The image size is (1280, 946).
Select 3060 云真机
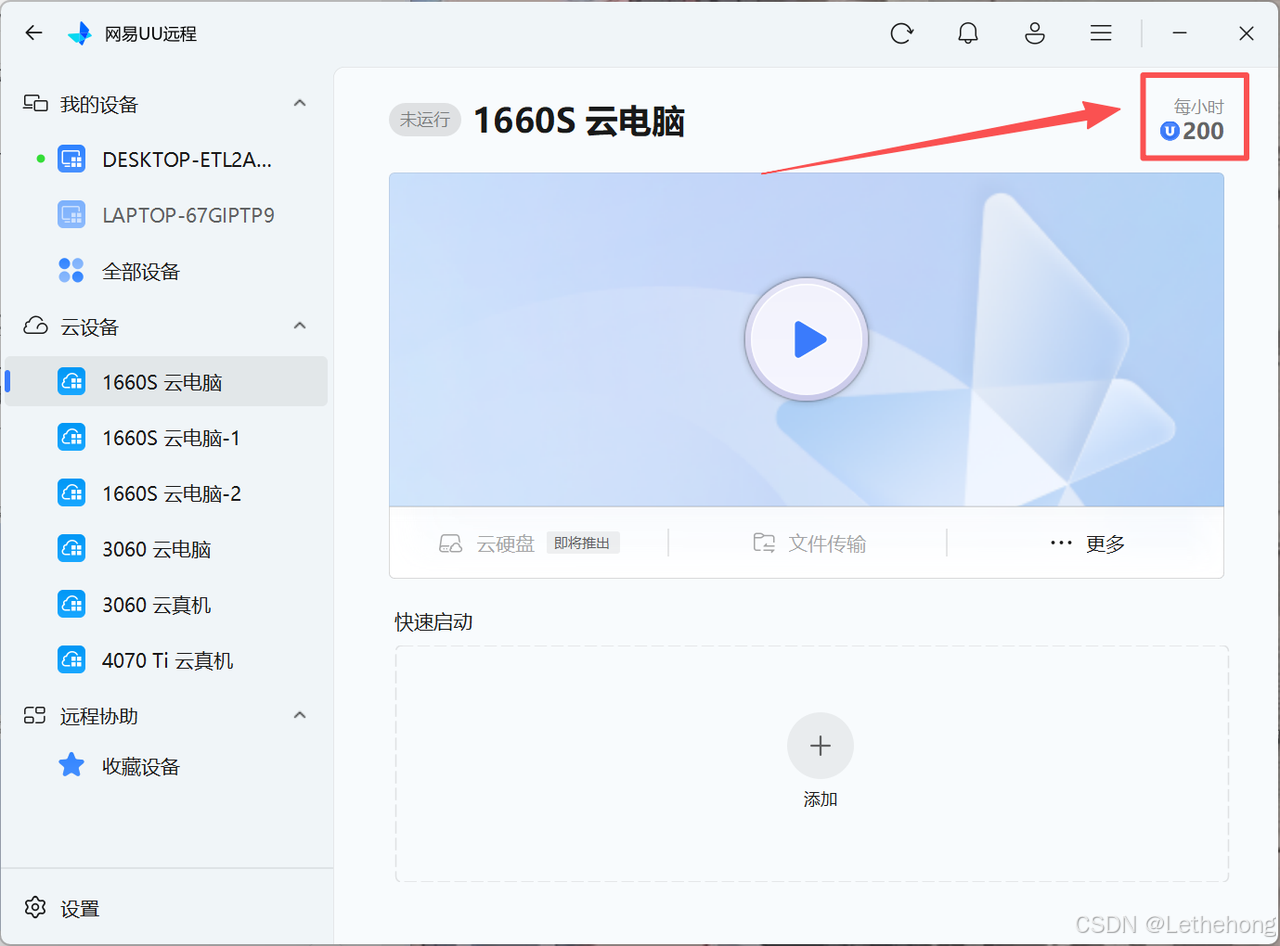[x=166, y=605]
